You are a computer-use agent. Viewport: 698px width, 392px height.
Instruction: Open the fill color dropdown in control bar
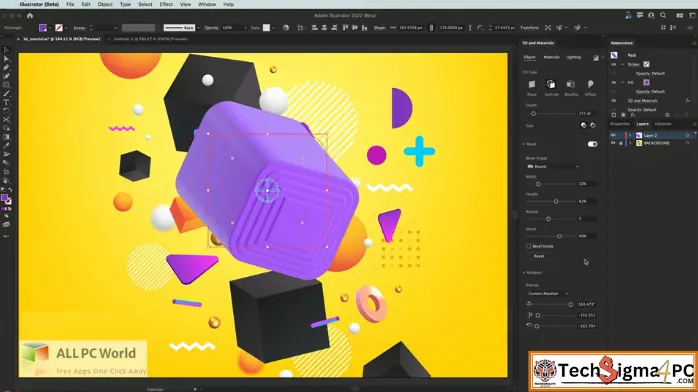pos(50,28)
